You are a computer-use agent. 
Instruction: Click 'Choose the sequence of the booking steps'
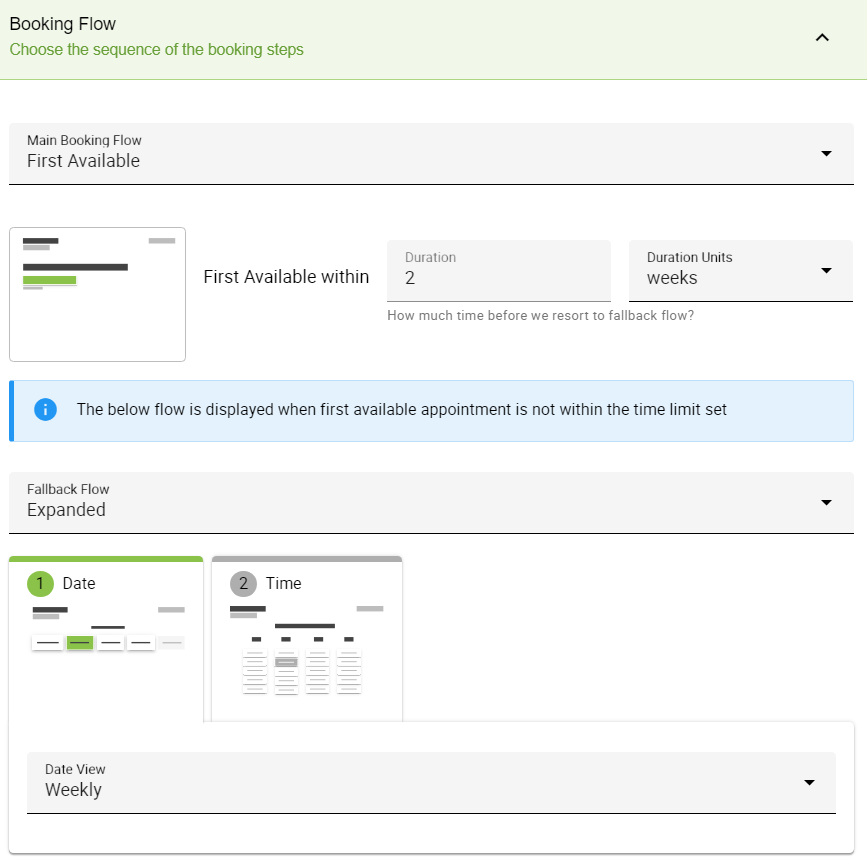point(156,50)
